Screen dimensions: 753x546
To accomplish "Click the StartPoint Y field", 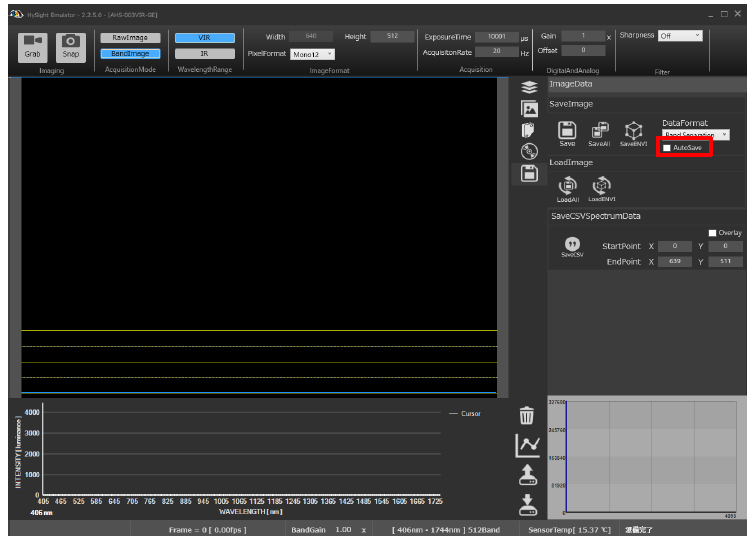I will [725, 246].
